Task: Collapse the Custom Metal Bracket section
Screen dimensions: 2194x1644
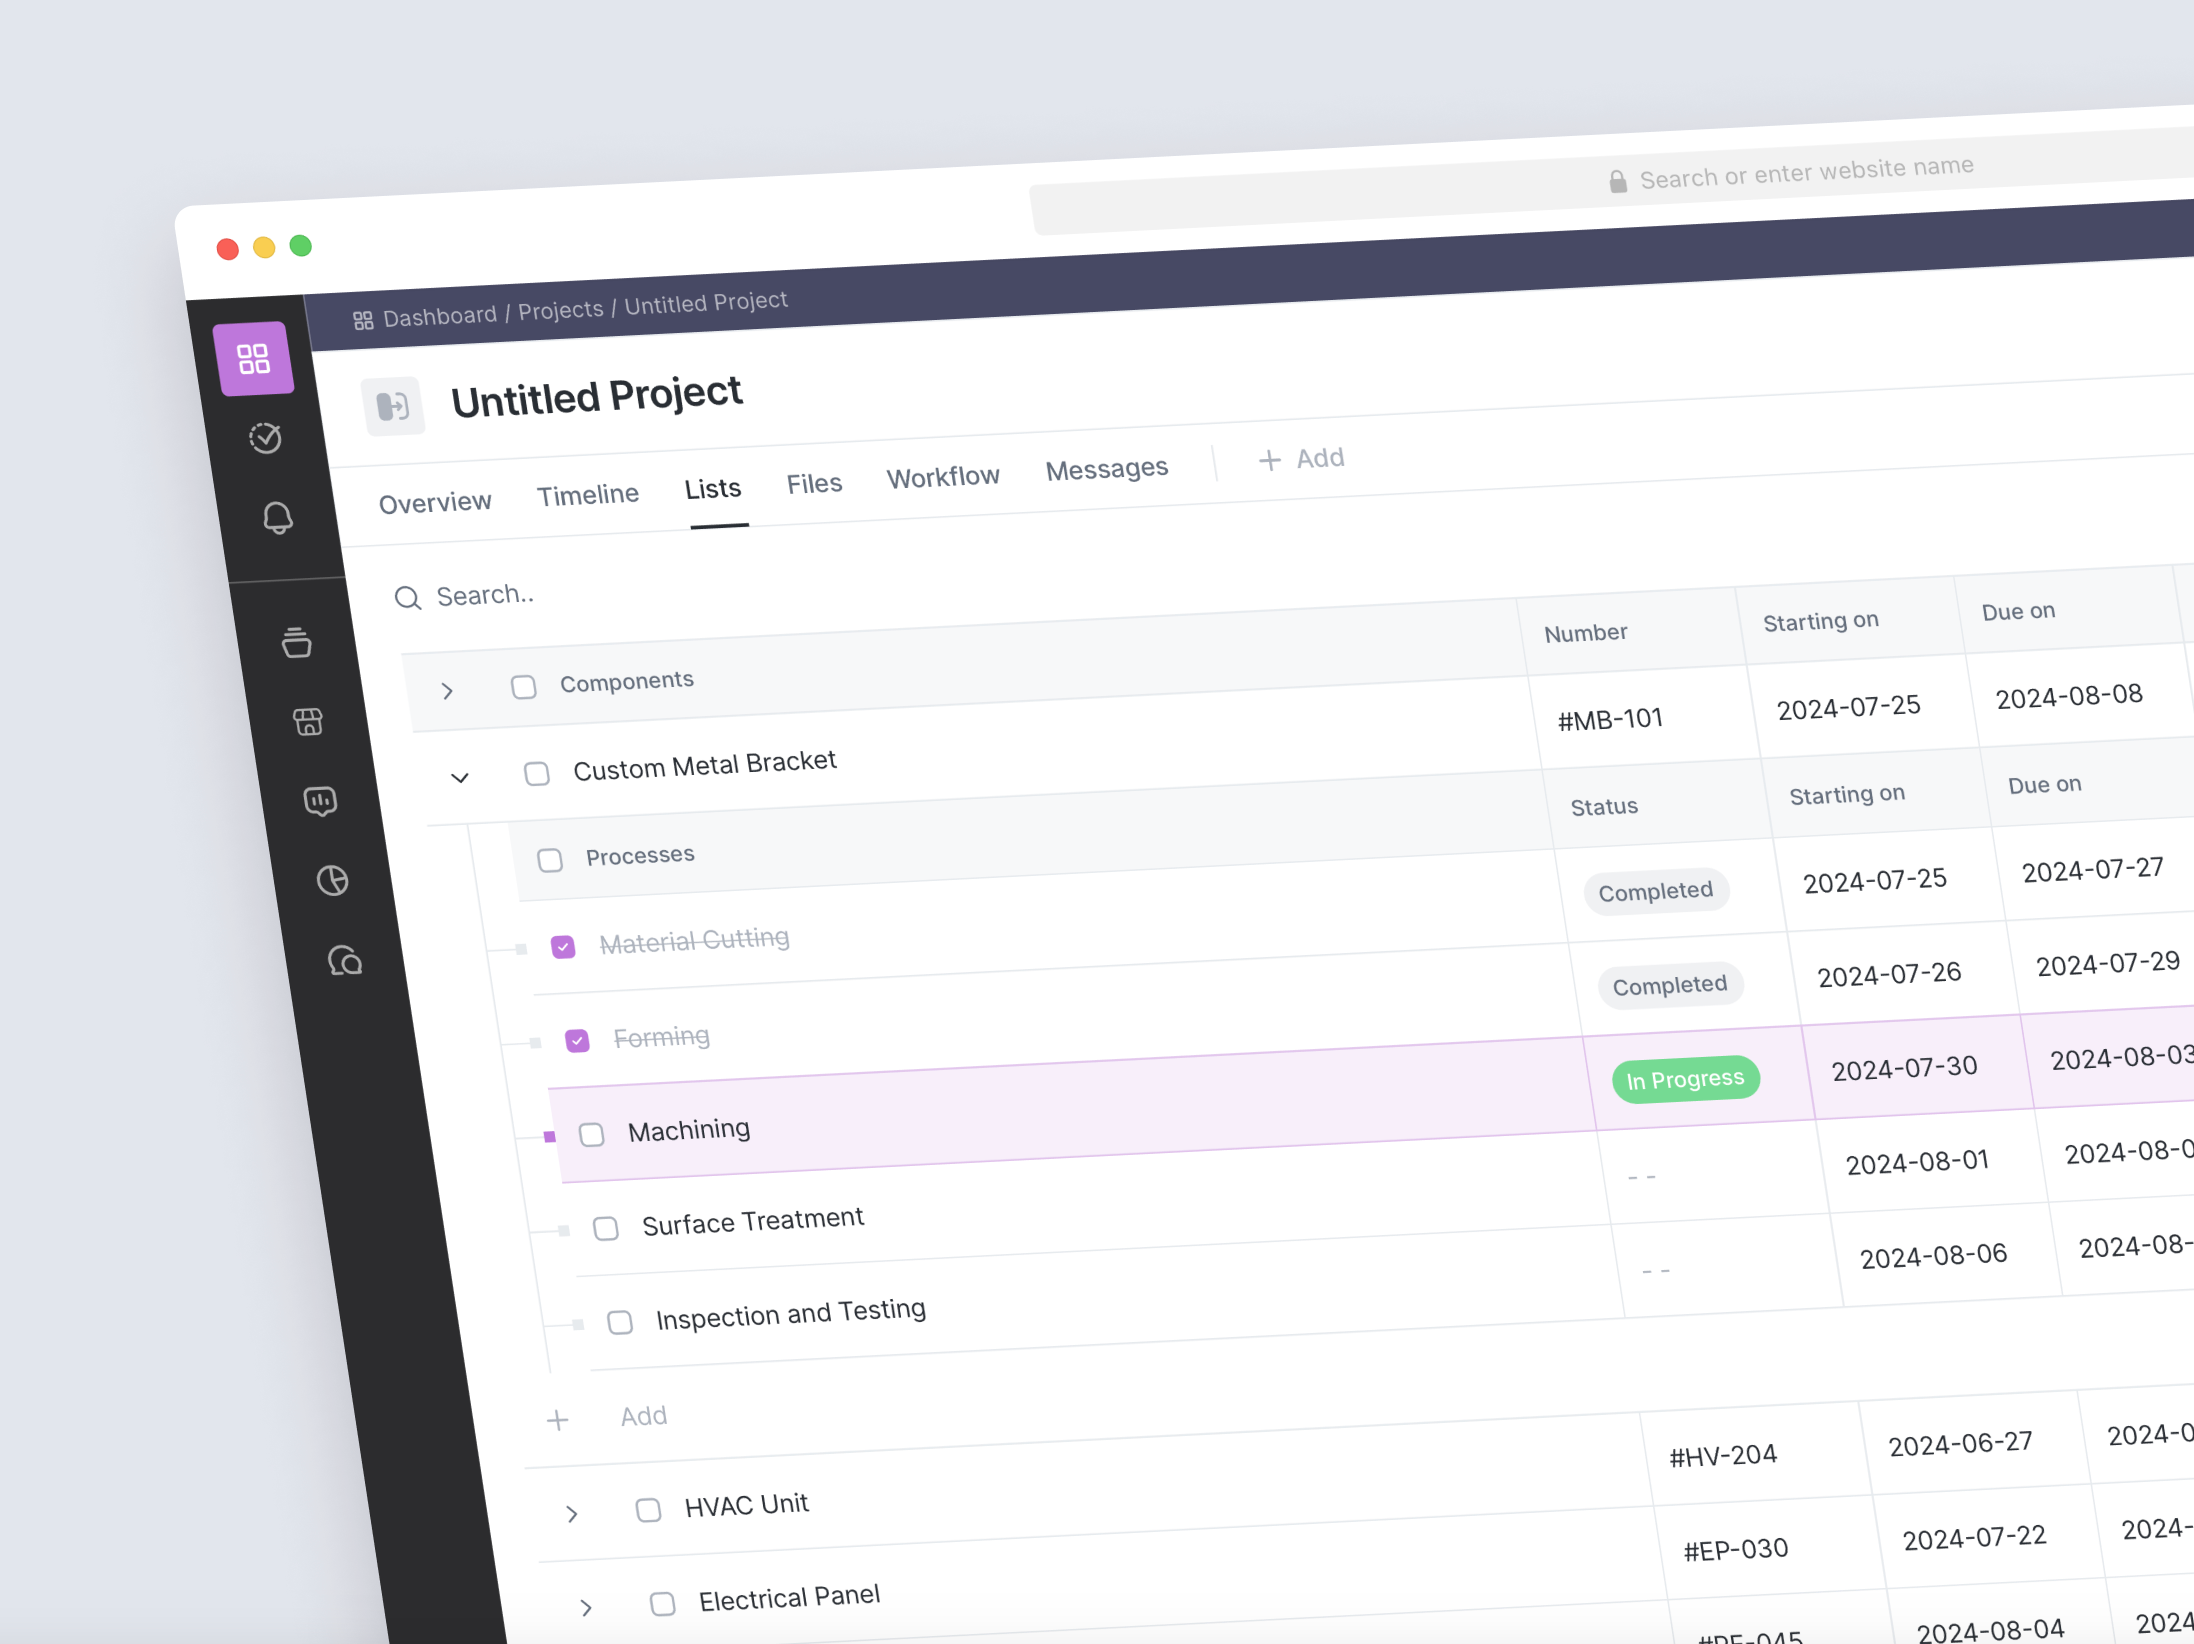Action: [460, 776]
